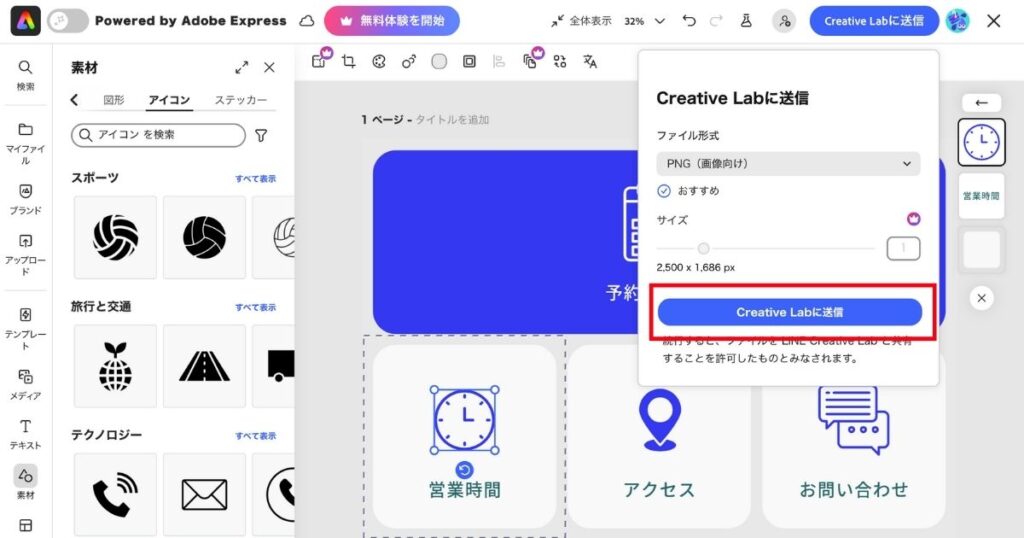Screen dimensions: 1024x538
Task: Open the translate tool in the toolbar
Action: tap(590, 62)
